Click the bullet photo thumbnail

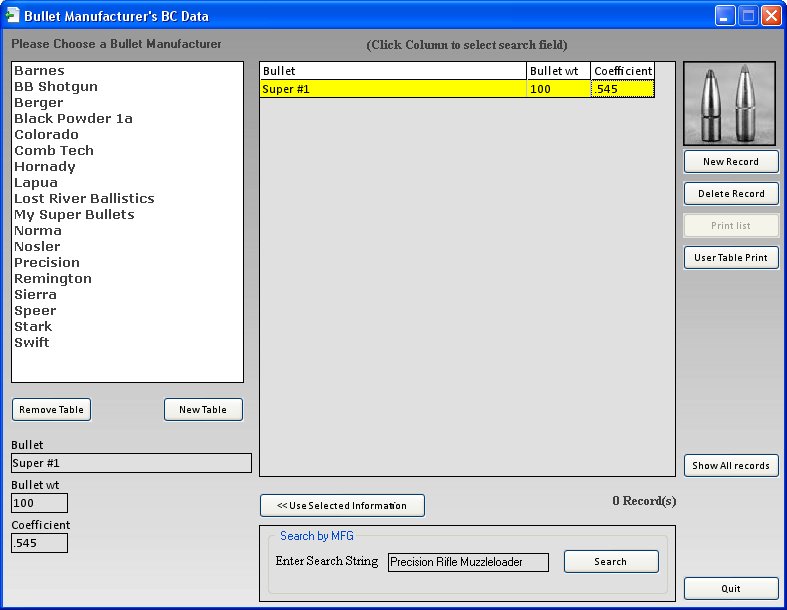pyautogui.click(x=730, y=104)
